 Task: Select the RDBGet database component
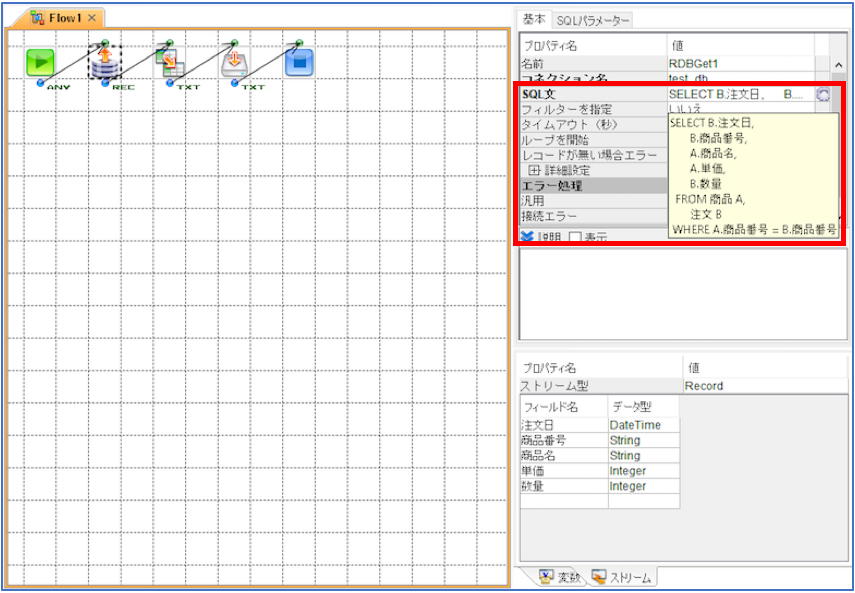[x=105, y=62]
